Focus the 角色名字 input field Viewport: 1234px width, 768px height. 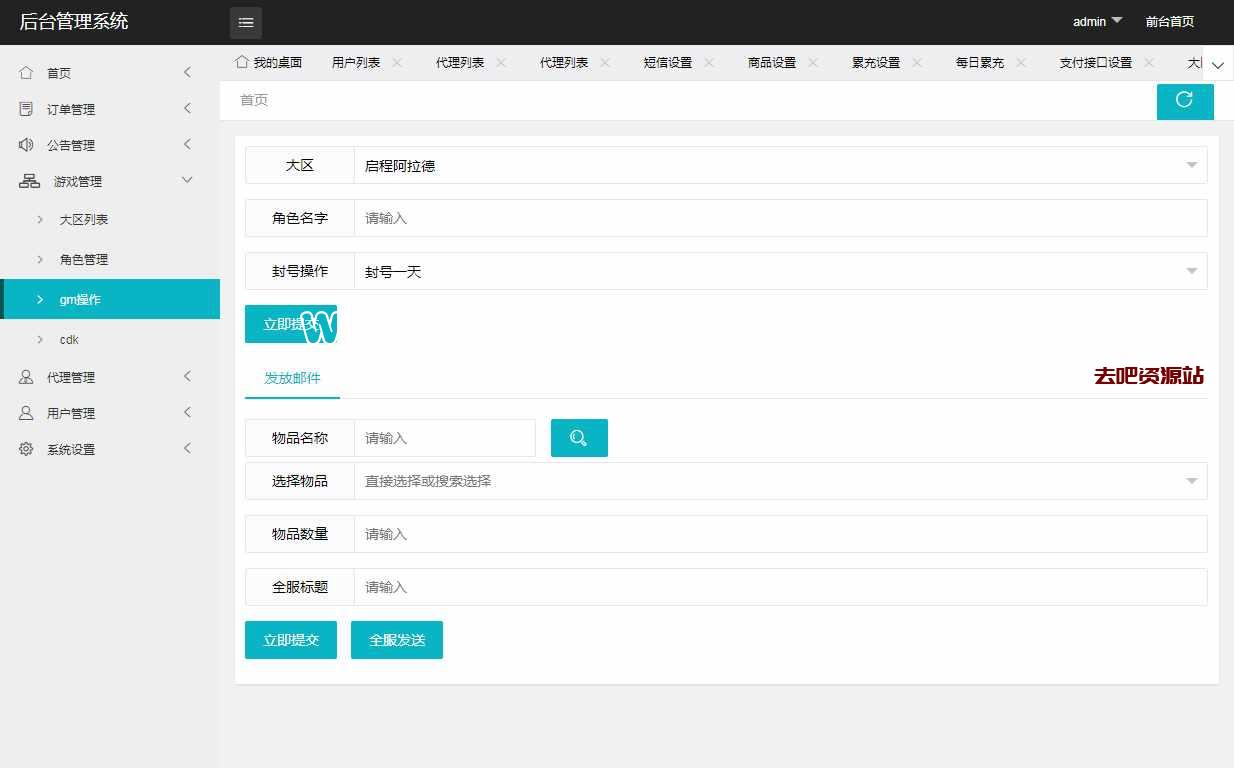tap(780, 218)
